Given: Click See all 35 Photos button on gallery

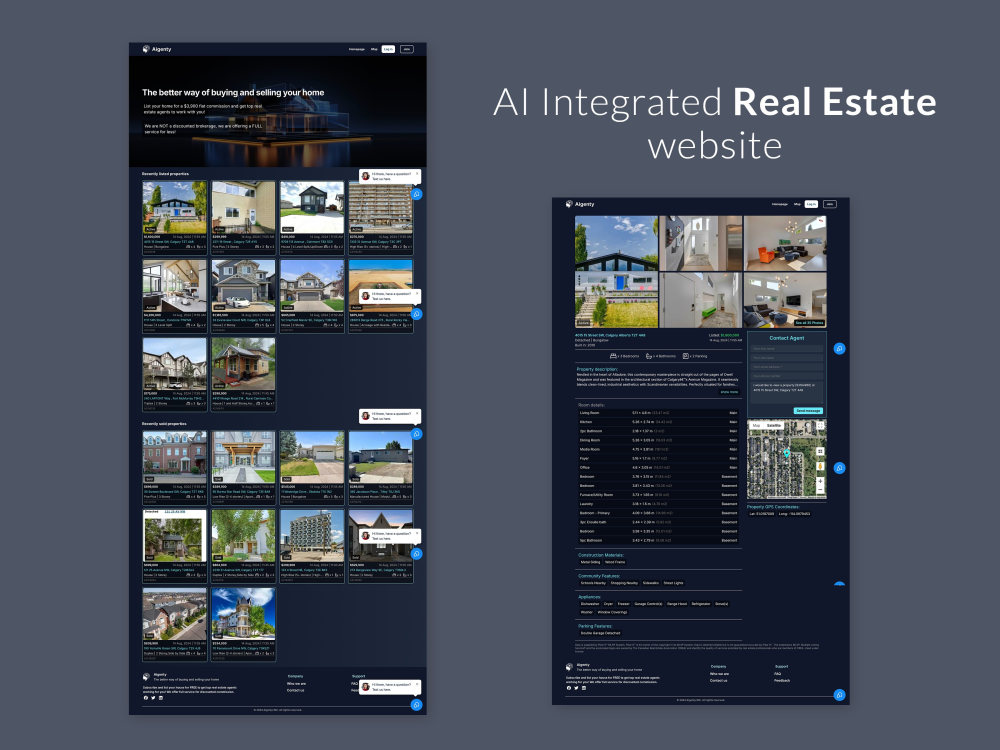Looking at the screenshot, I should (x=809, y=323).
